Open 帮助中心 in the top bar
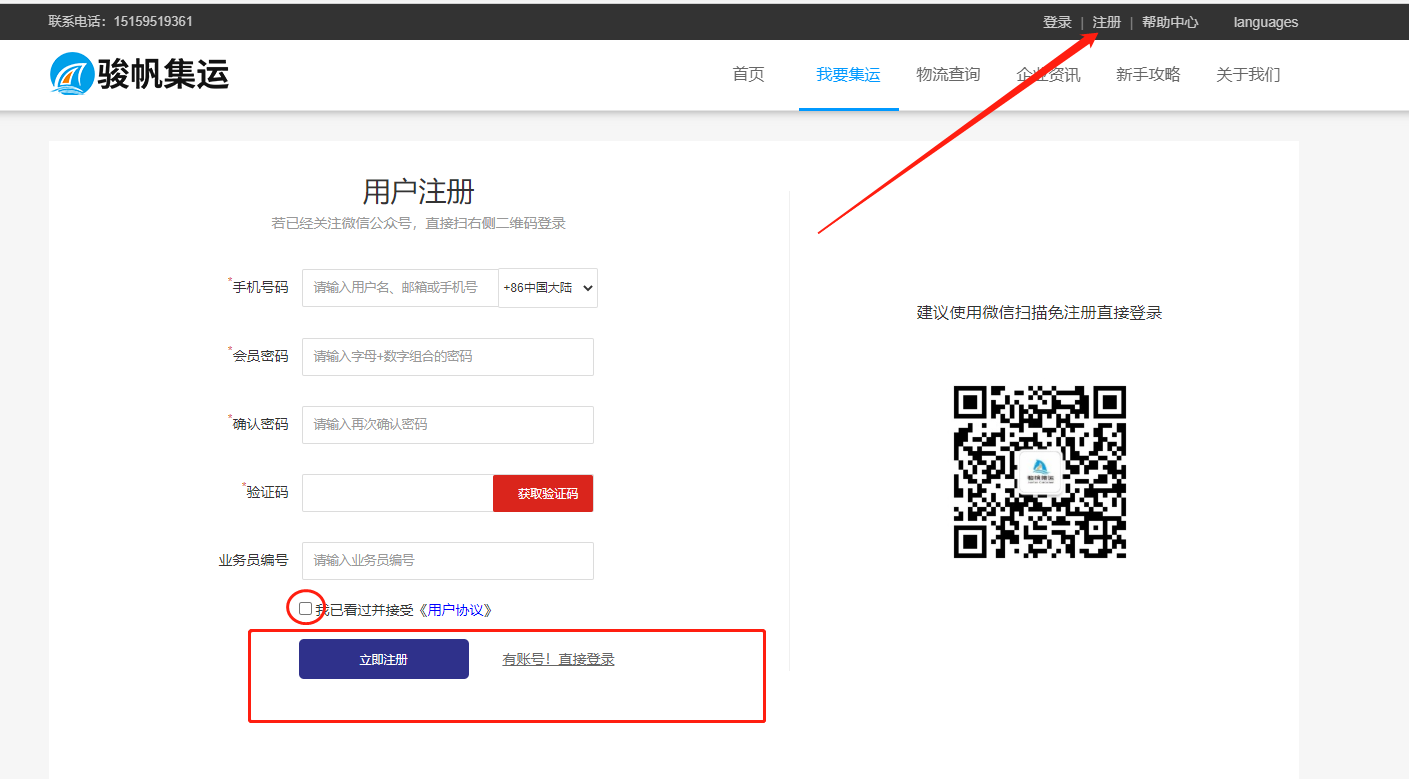Viewport: 1409px width, 779px height. (1170, 22)
